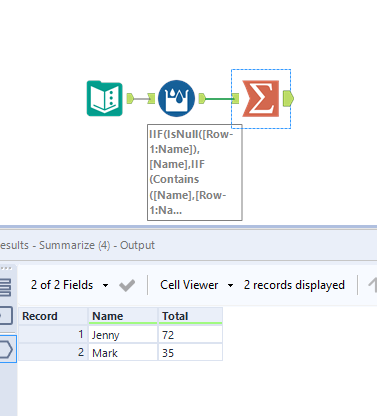Click the Input Data output anchor
The image size is (377, 416).
coord(130,98)
